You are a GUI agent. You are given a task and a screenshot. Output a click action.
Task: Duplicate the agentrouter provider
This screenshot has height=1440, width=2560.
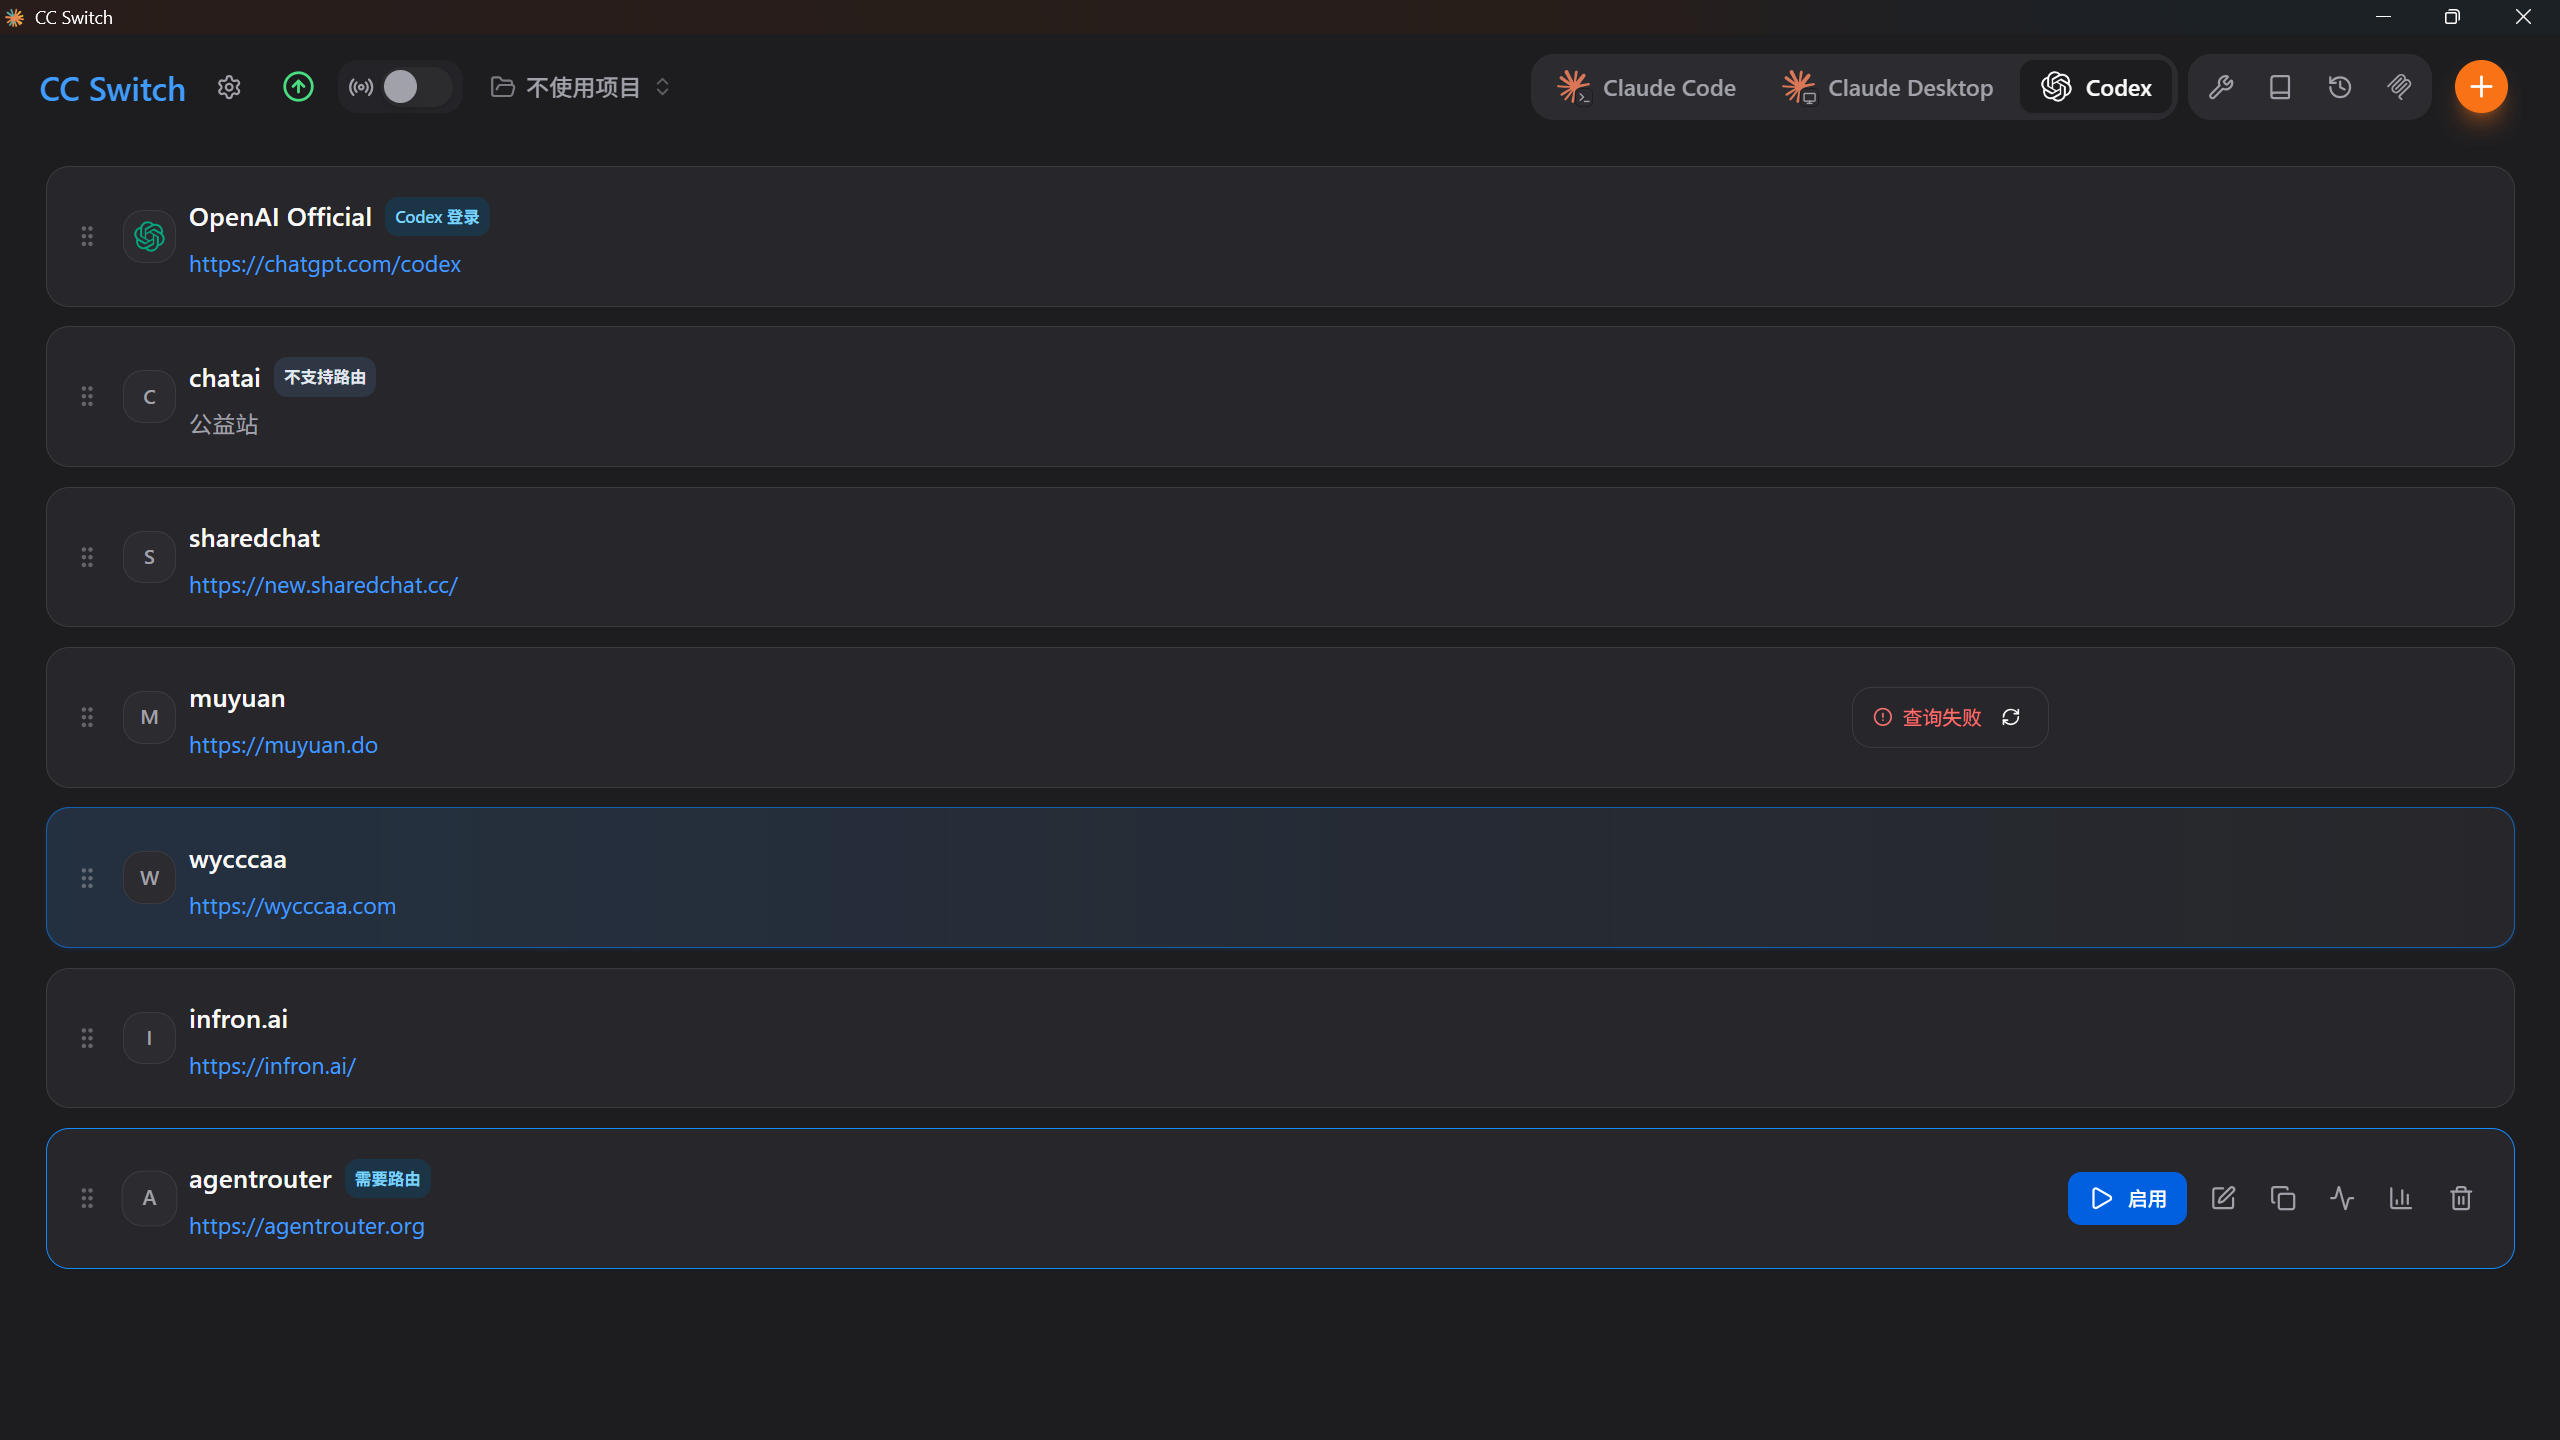(2283, 1198)
